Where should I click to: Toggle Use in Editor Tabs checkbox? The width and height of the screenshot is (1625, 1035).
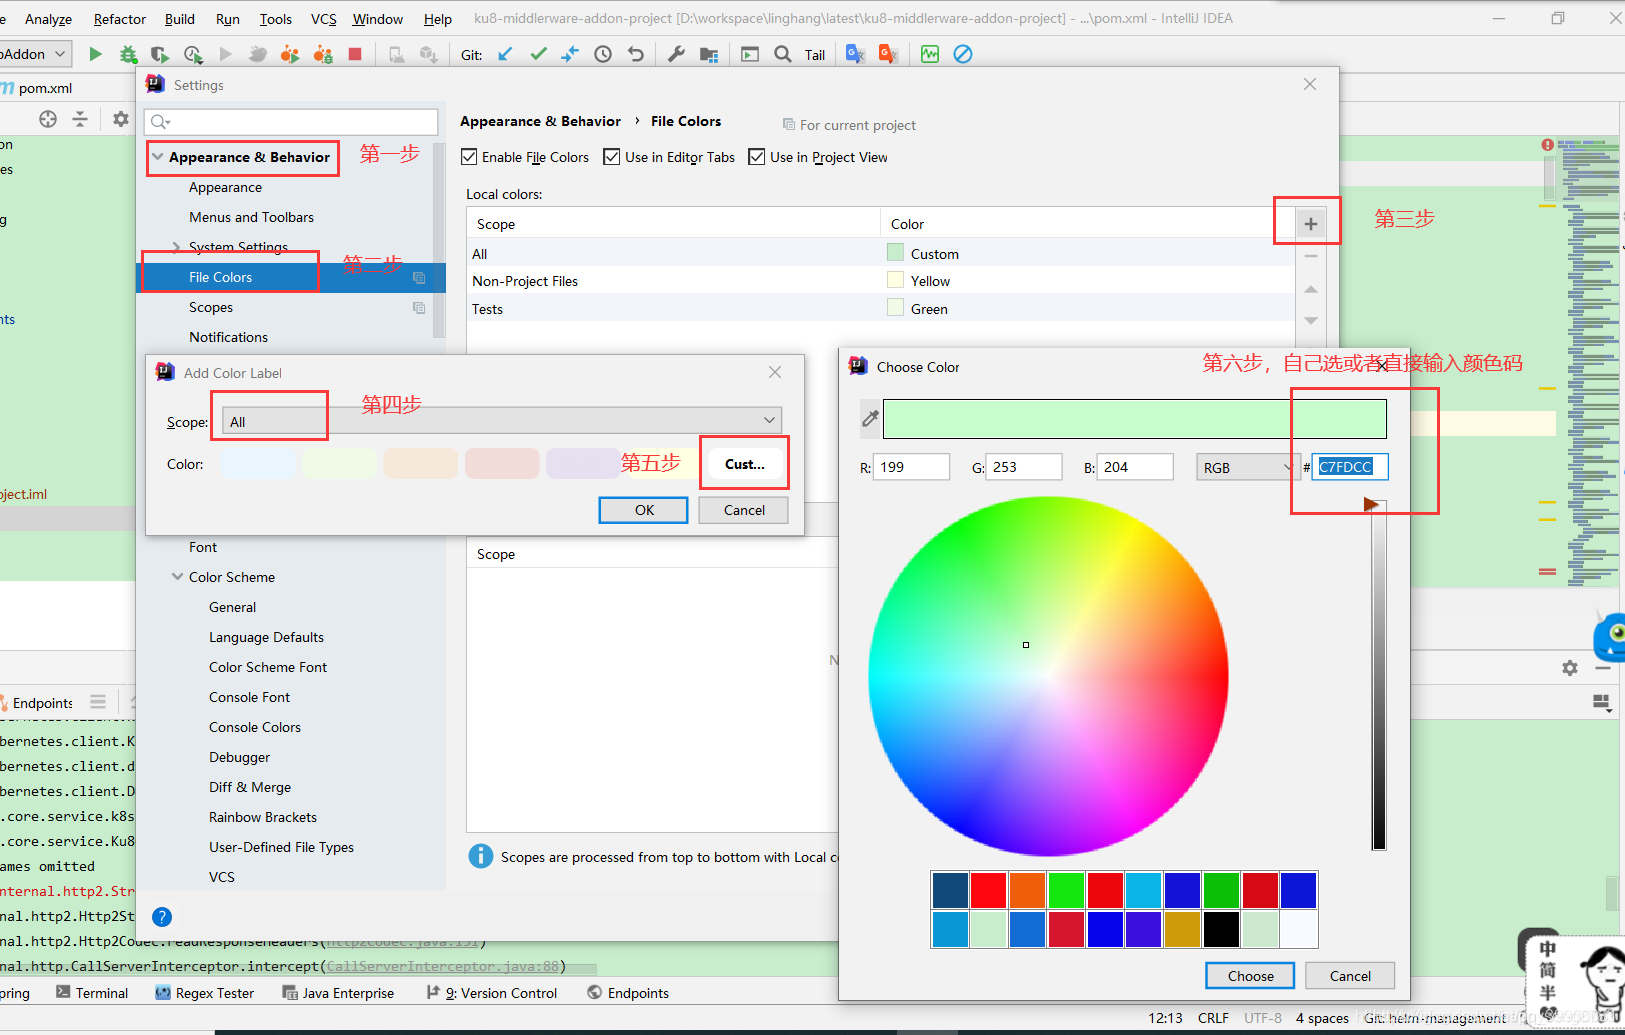coord(612,157)
